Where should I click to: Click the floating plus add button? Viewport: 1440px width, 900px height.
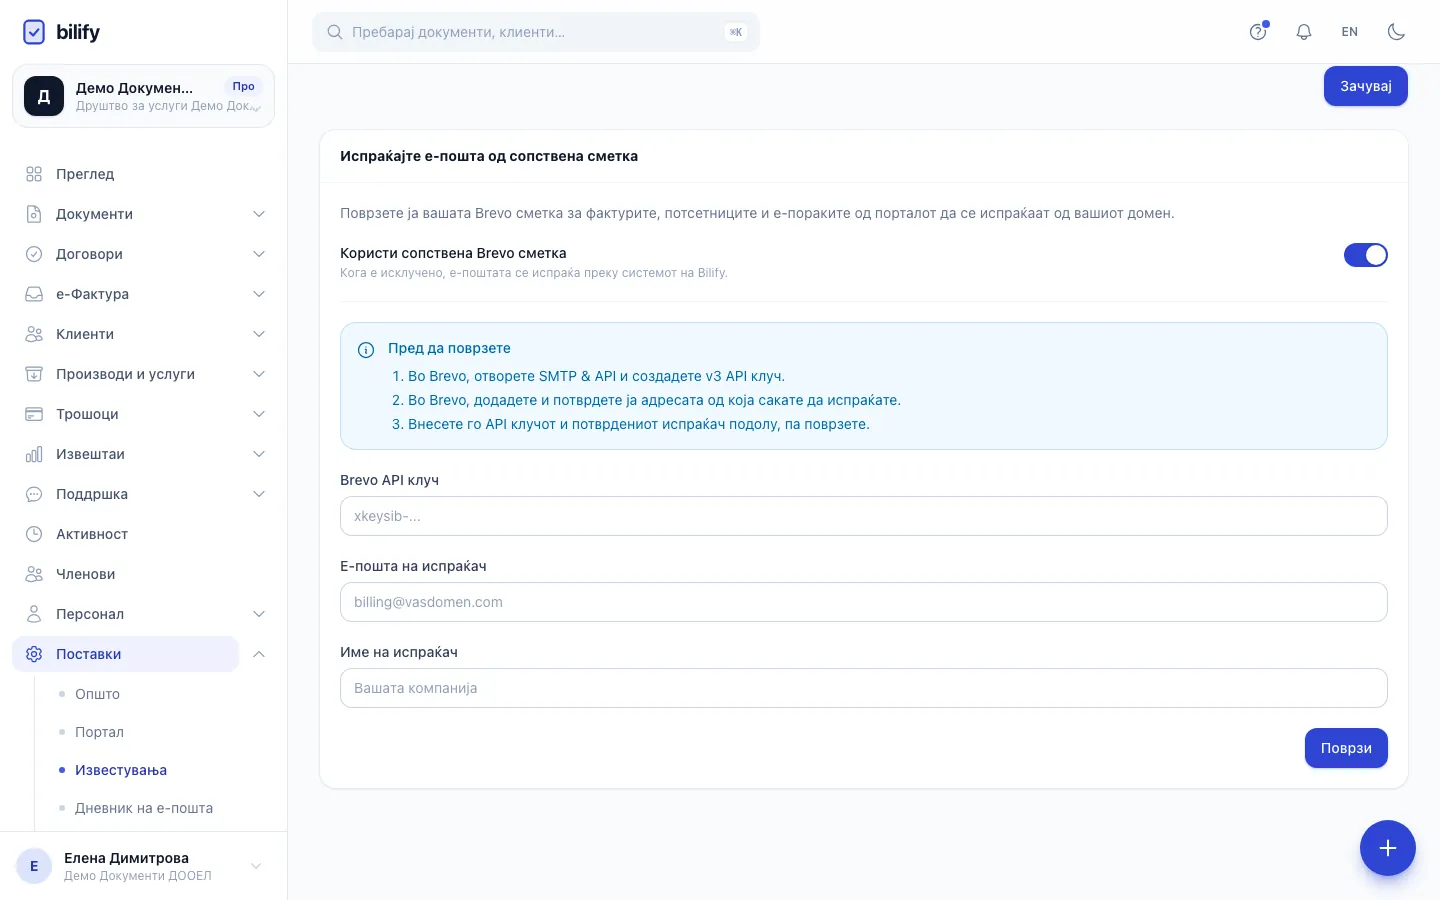tap(1388, 848)
